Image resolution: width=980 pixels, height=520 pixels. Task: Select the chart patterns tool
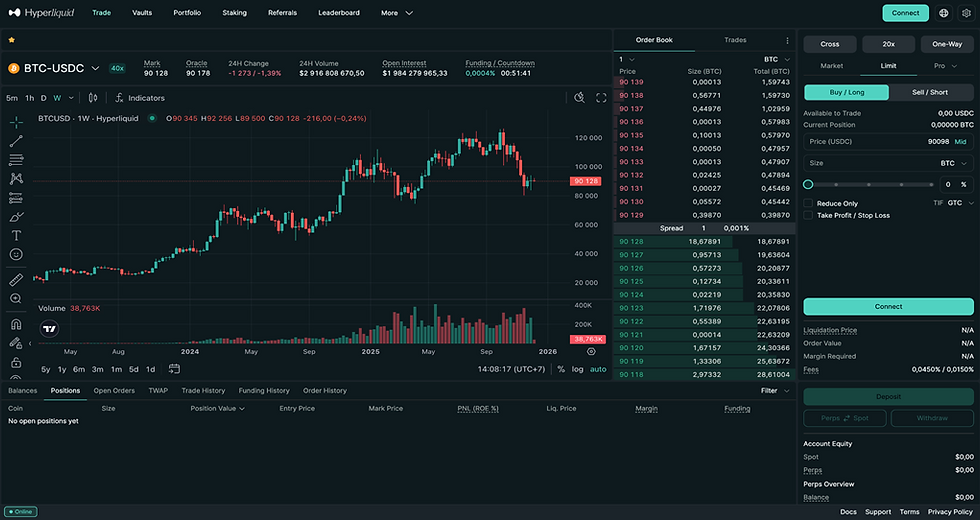[16, 179]
